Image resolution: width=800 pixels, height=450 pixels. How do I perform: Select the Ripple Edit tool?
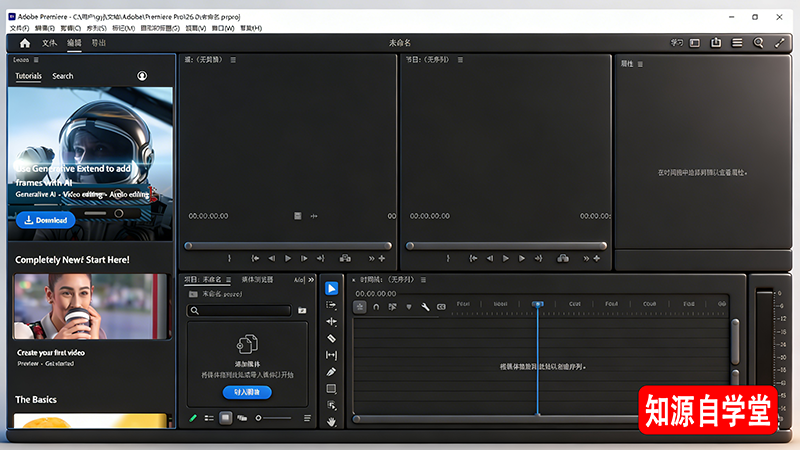tap(332, 321)
